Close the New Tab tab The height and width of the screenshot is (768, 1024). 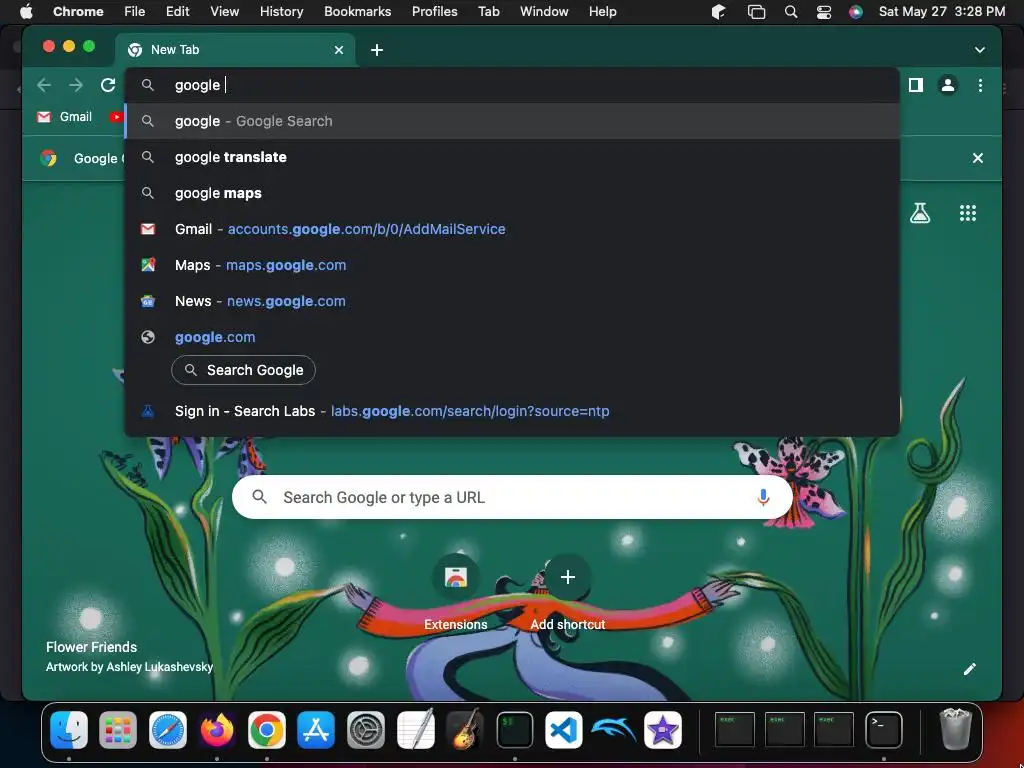point(339,50)
